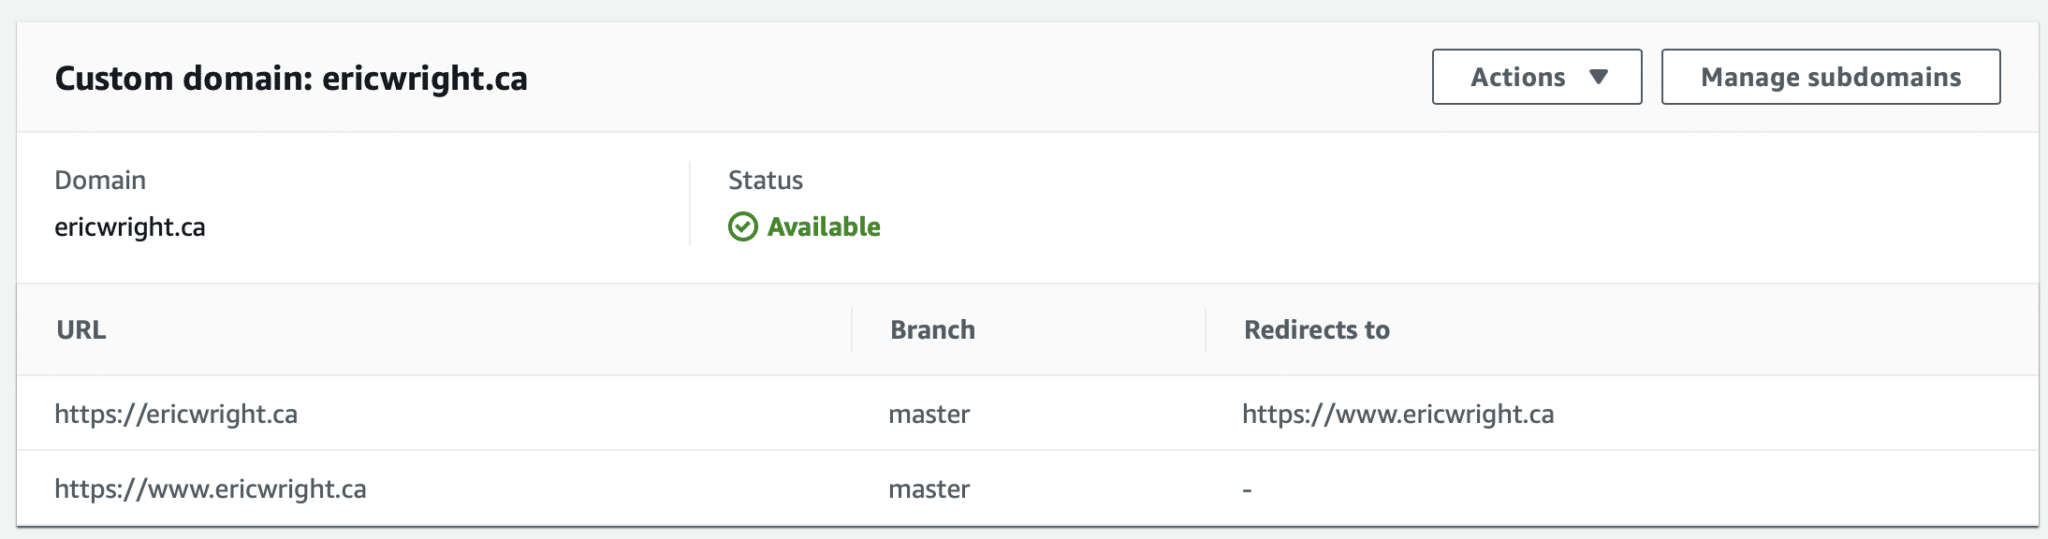Screen dimensions: 2048x539
Task: Click the green checkmark status icon
Action: coord(743,227)
